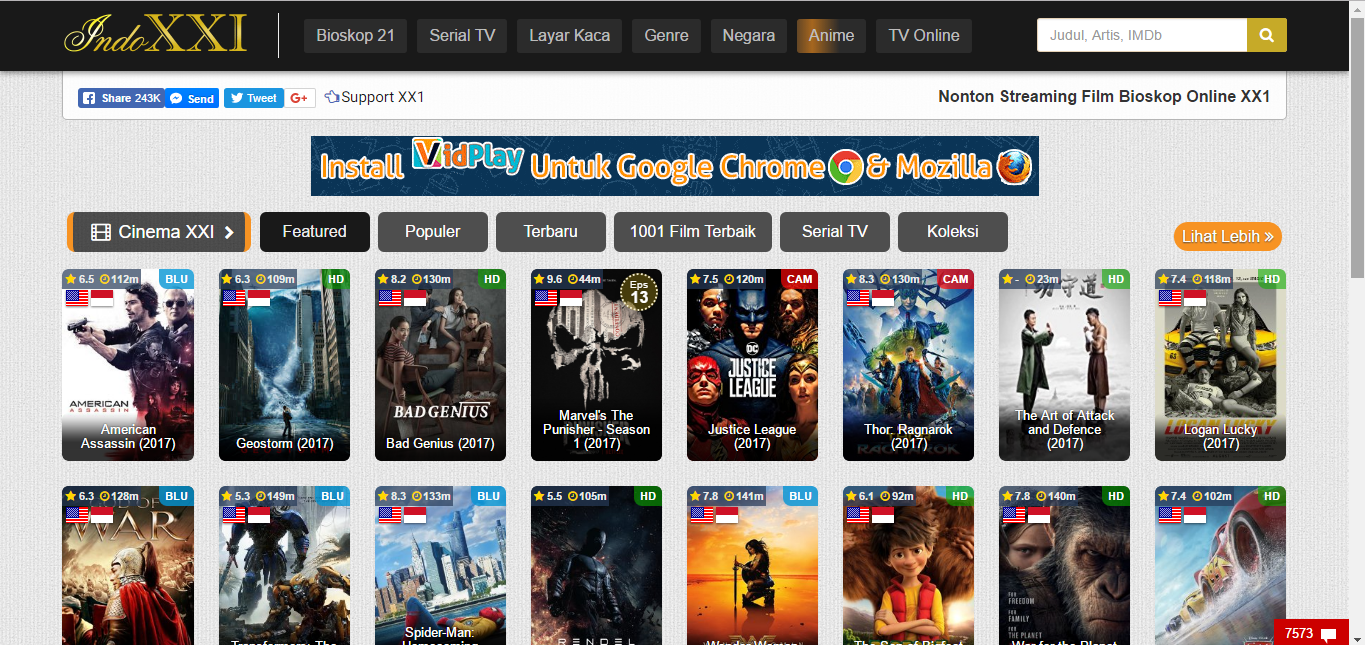The width and height of the screenshot is (1365, 645).
Task: Focus the Judul, Artis, IMDb search field
Action: pos(1142,36)
